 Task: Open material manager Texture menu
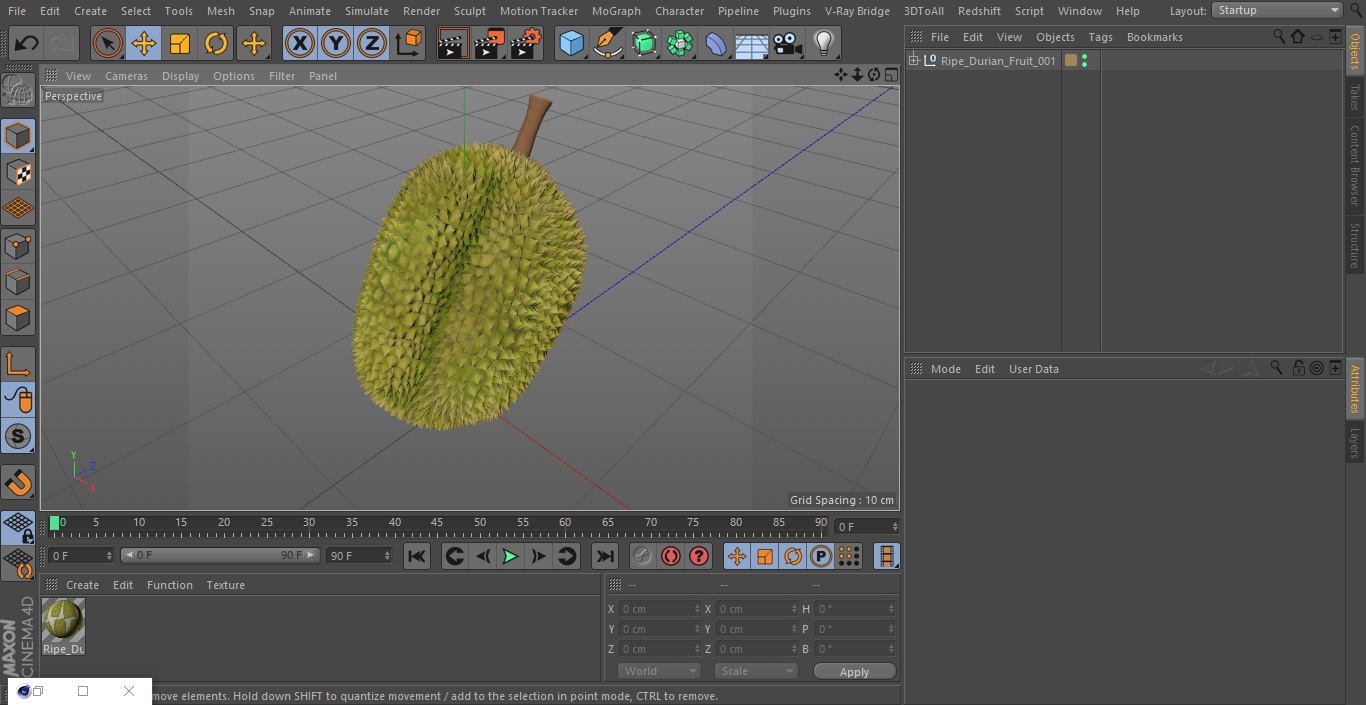click(226, 585)
